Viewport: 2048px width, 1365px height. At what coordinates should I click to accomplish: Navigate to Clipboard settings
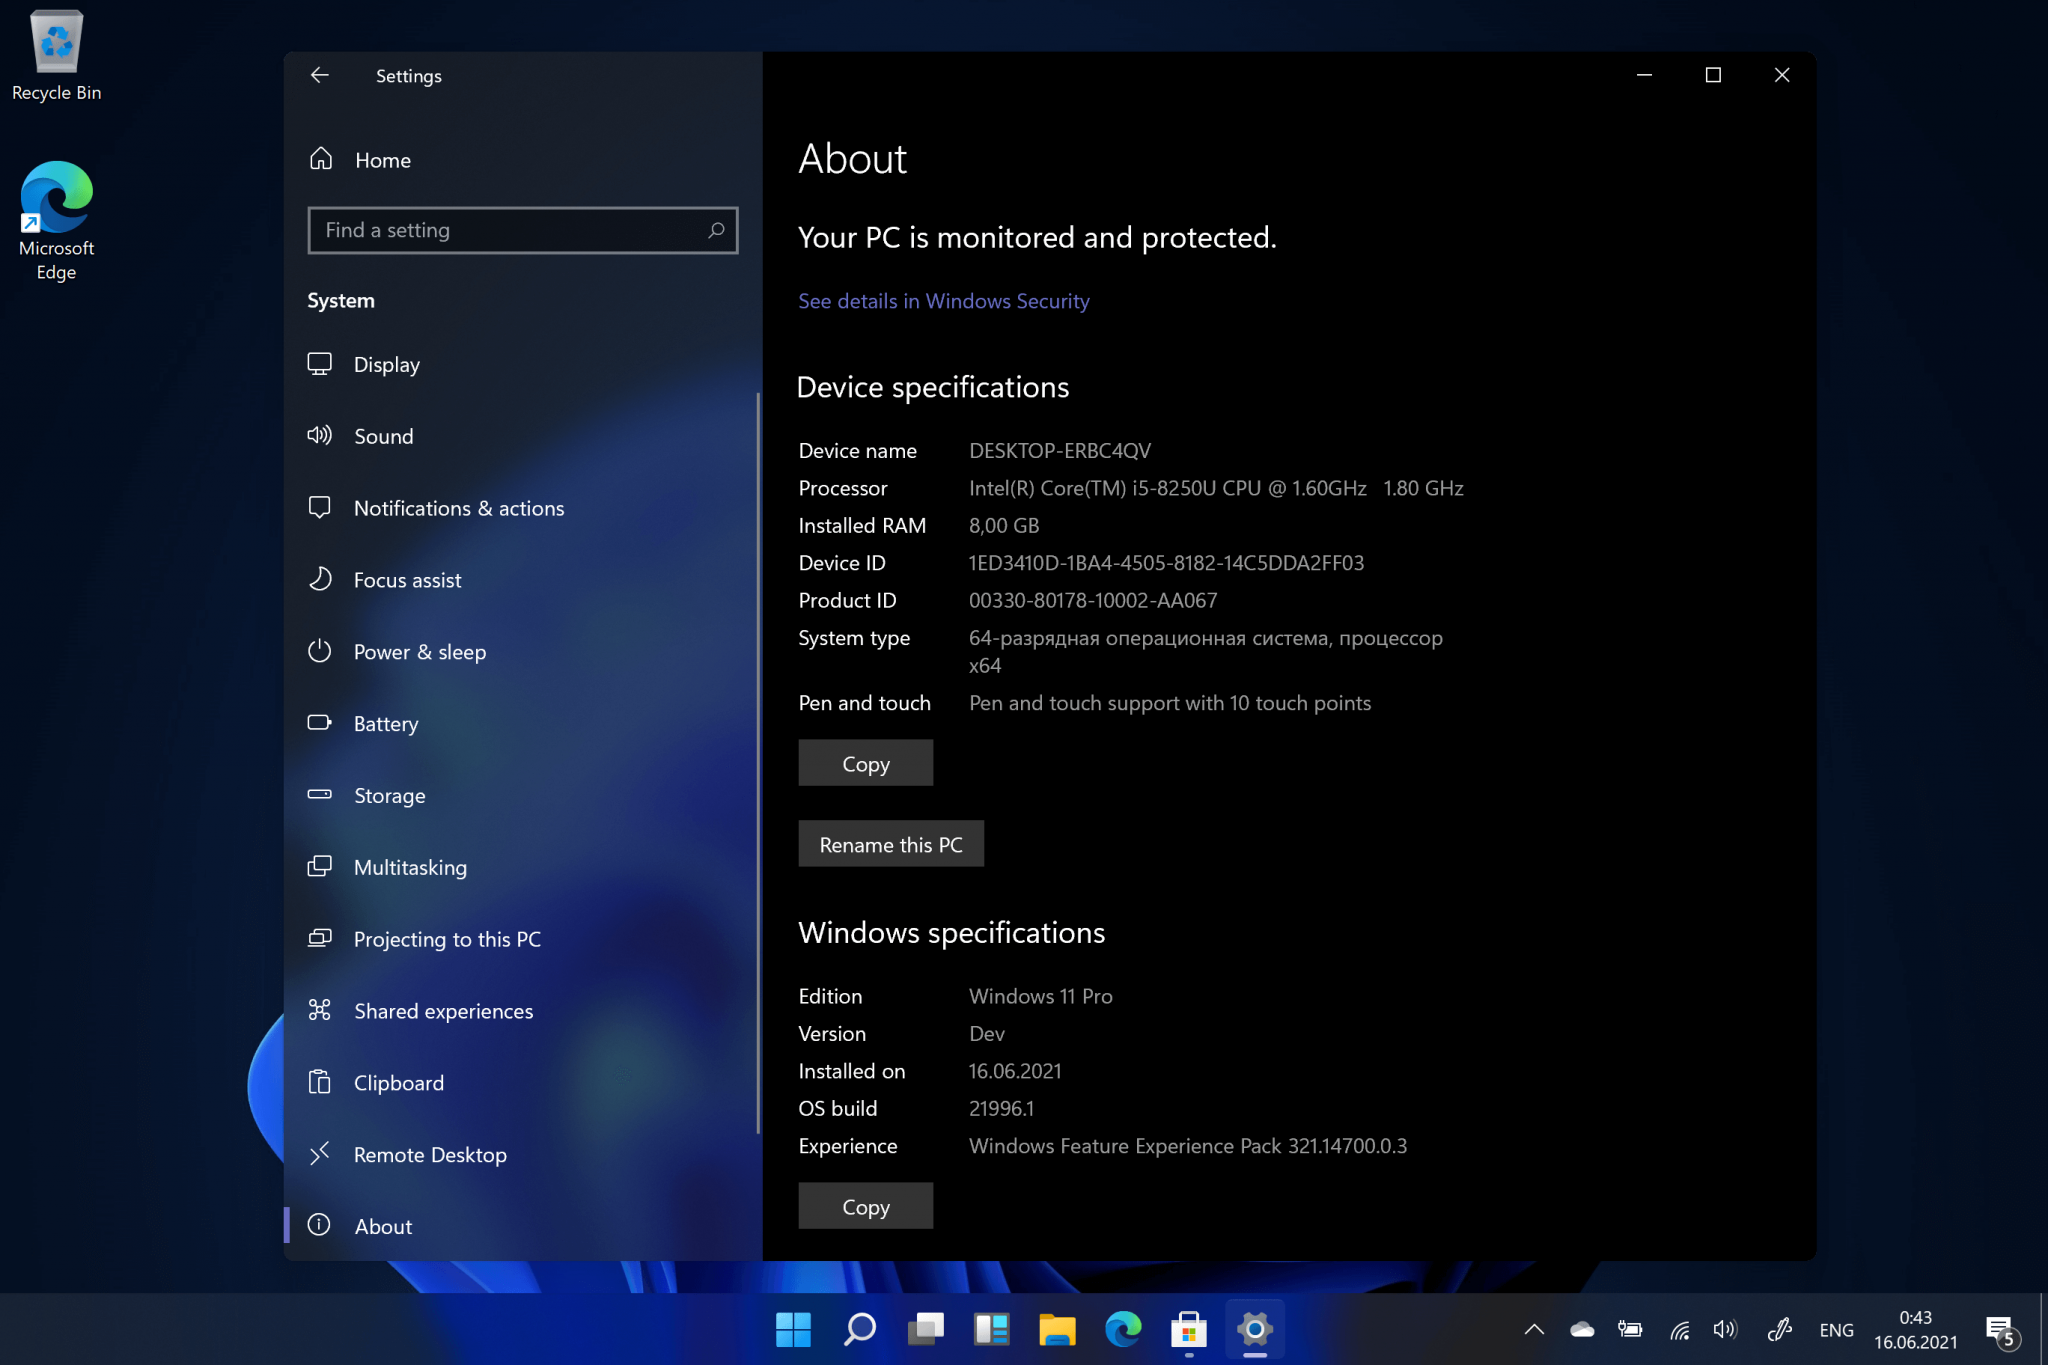tap(397, 1082)
